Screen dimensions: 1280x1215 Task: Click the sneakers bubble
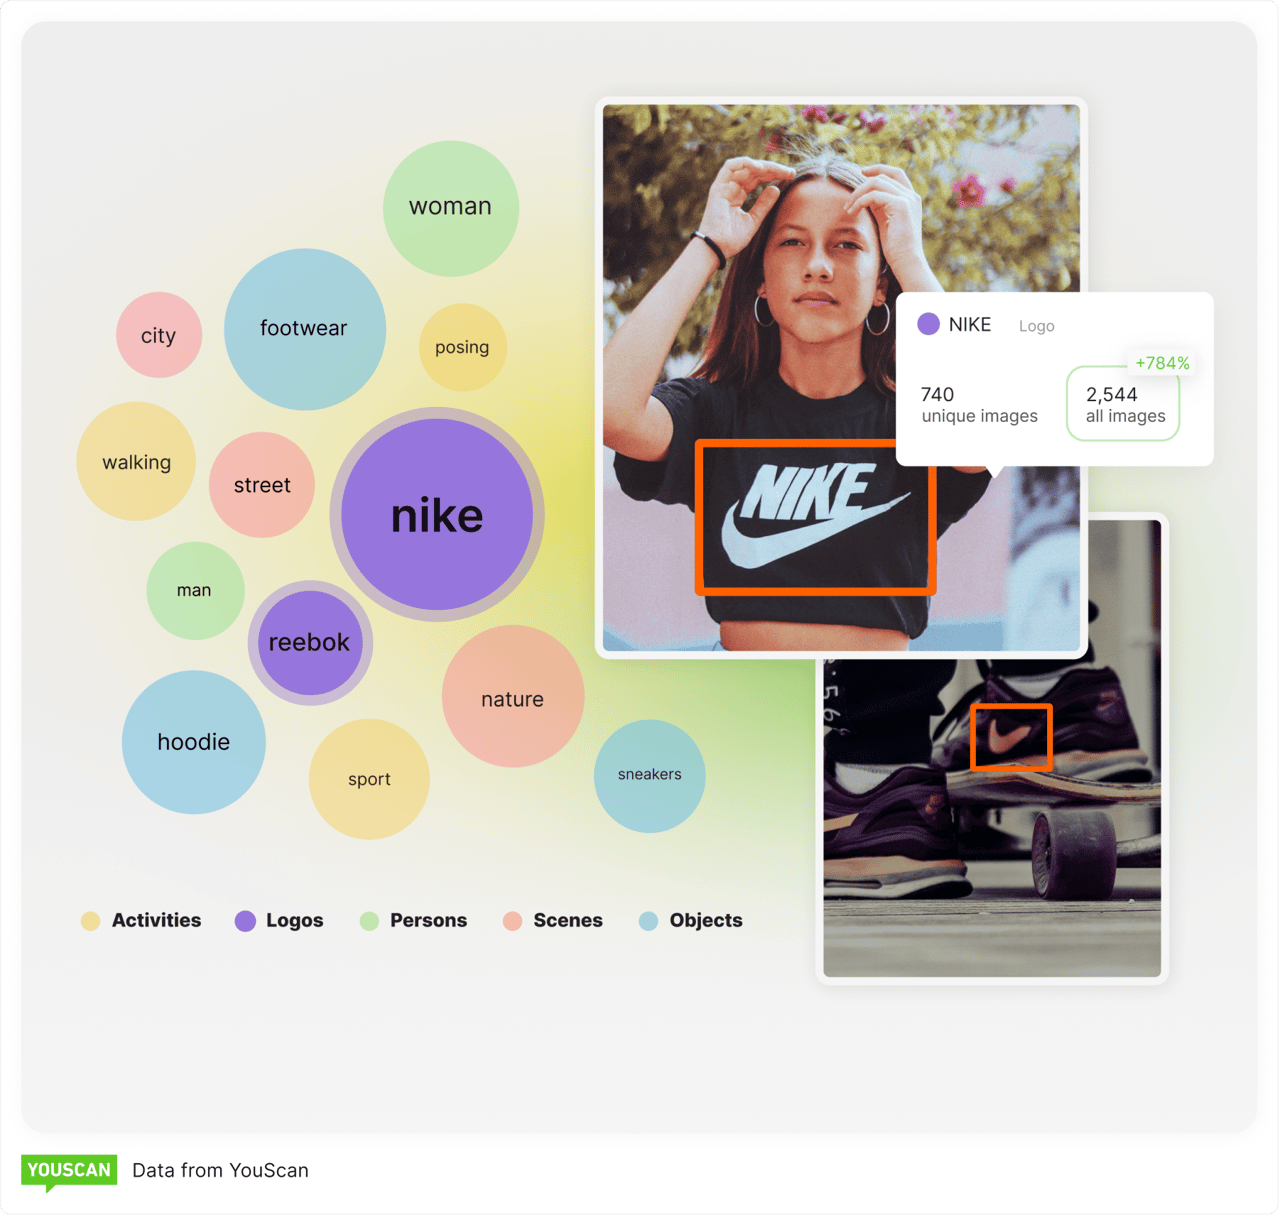(650, 775)
